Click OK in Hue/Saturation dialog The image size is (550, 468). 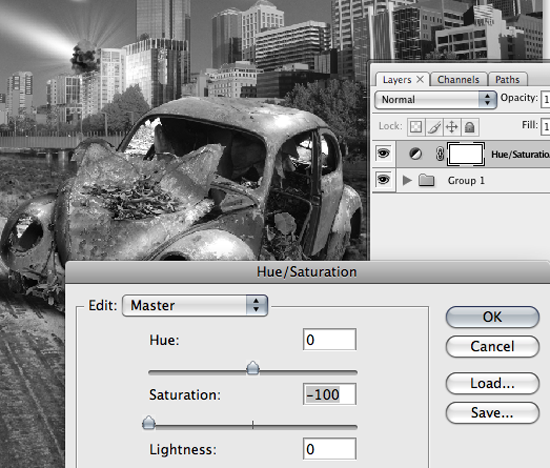point(492,317)
